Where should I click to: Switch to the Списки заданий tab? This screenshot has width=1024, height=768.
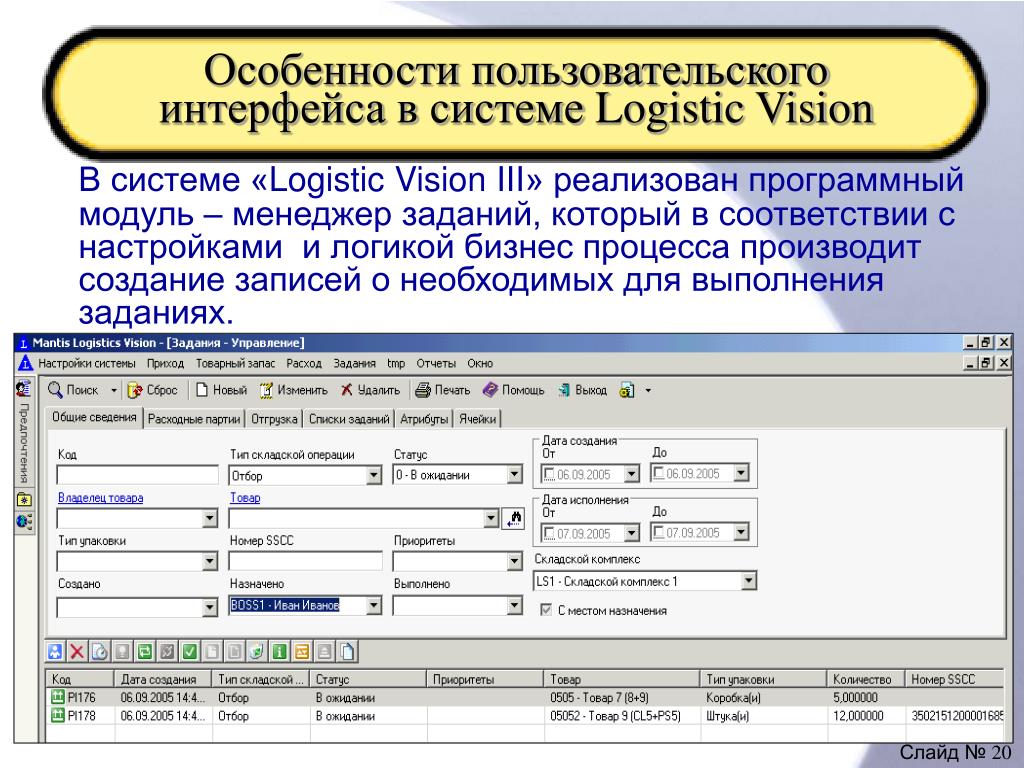[x=349, y=419]
